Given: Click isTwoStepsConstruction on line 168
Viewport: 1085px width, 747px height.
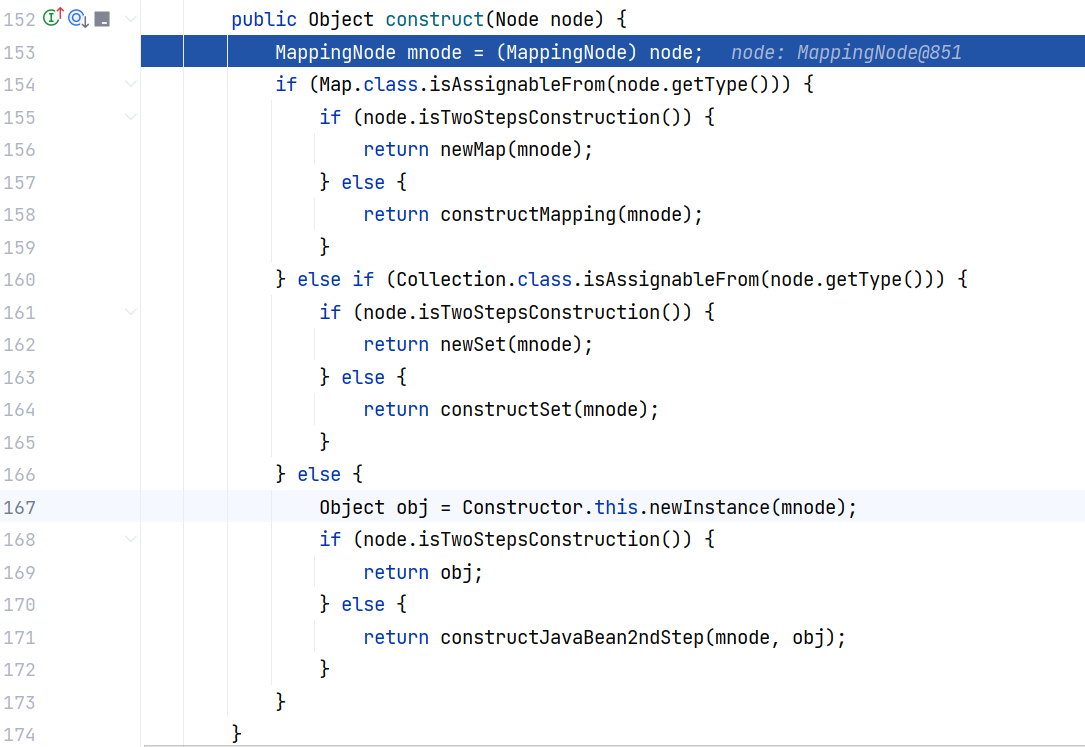Looking at the screenshot, I should point(539,539).
